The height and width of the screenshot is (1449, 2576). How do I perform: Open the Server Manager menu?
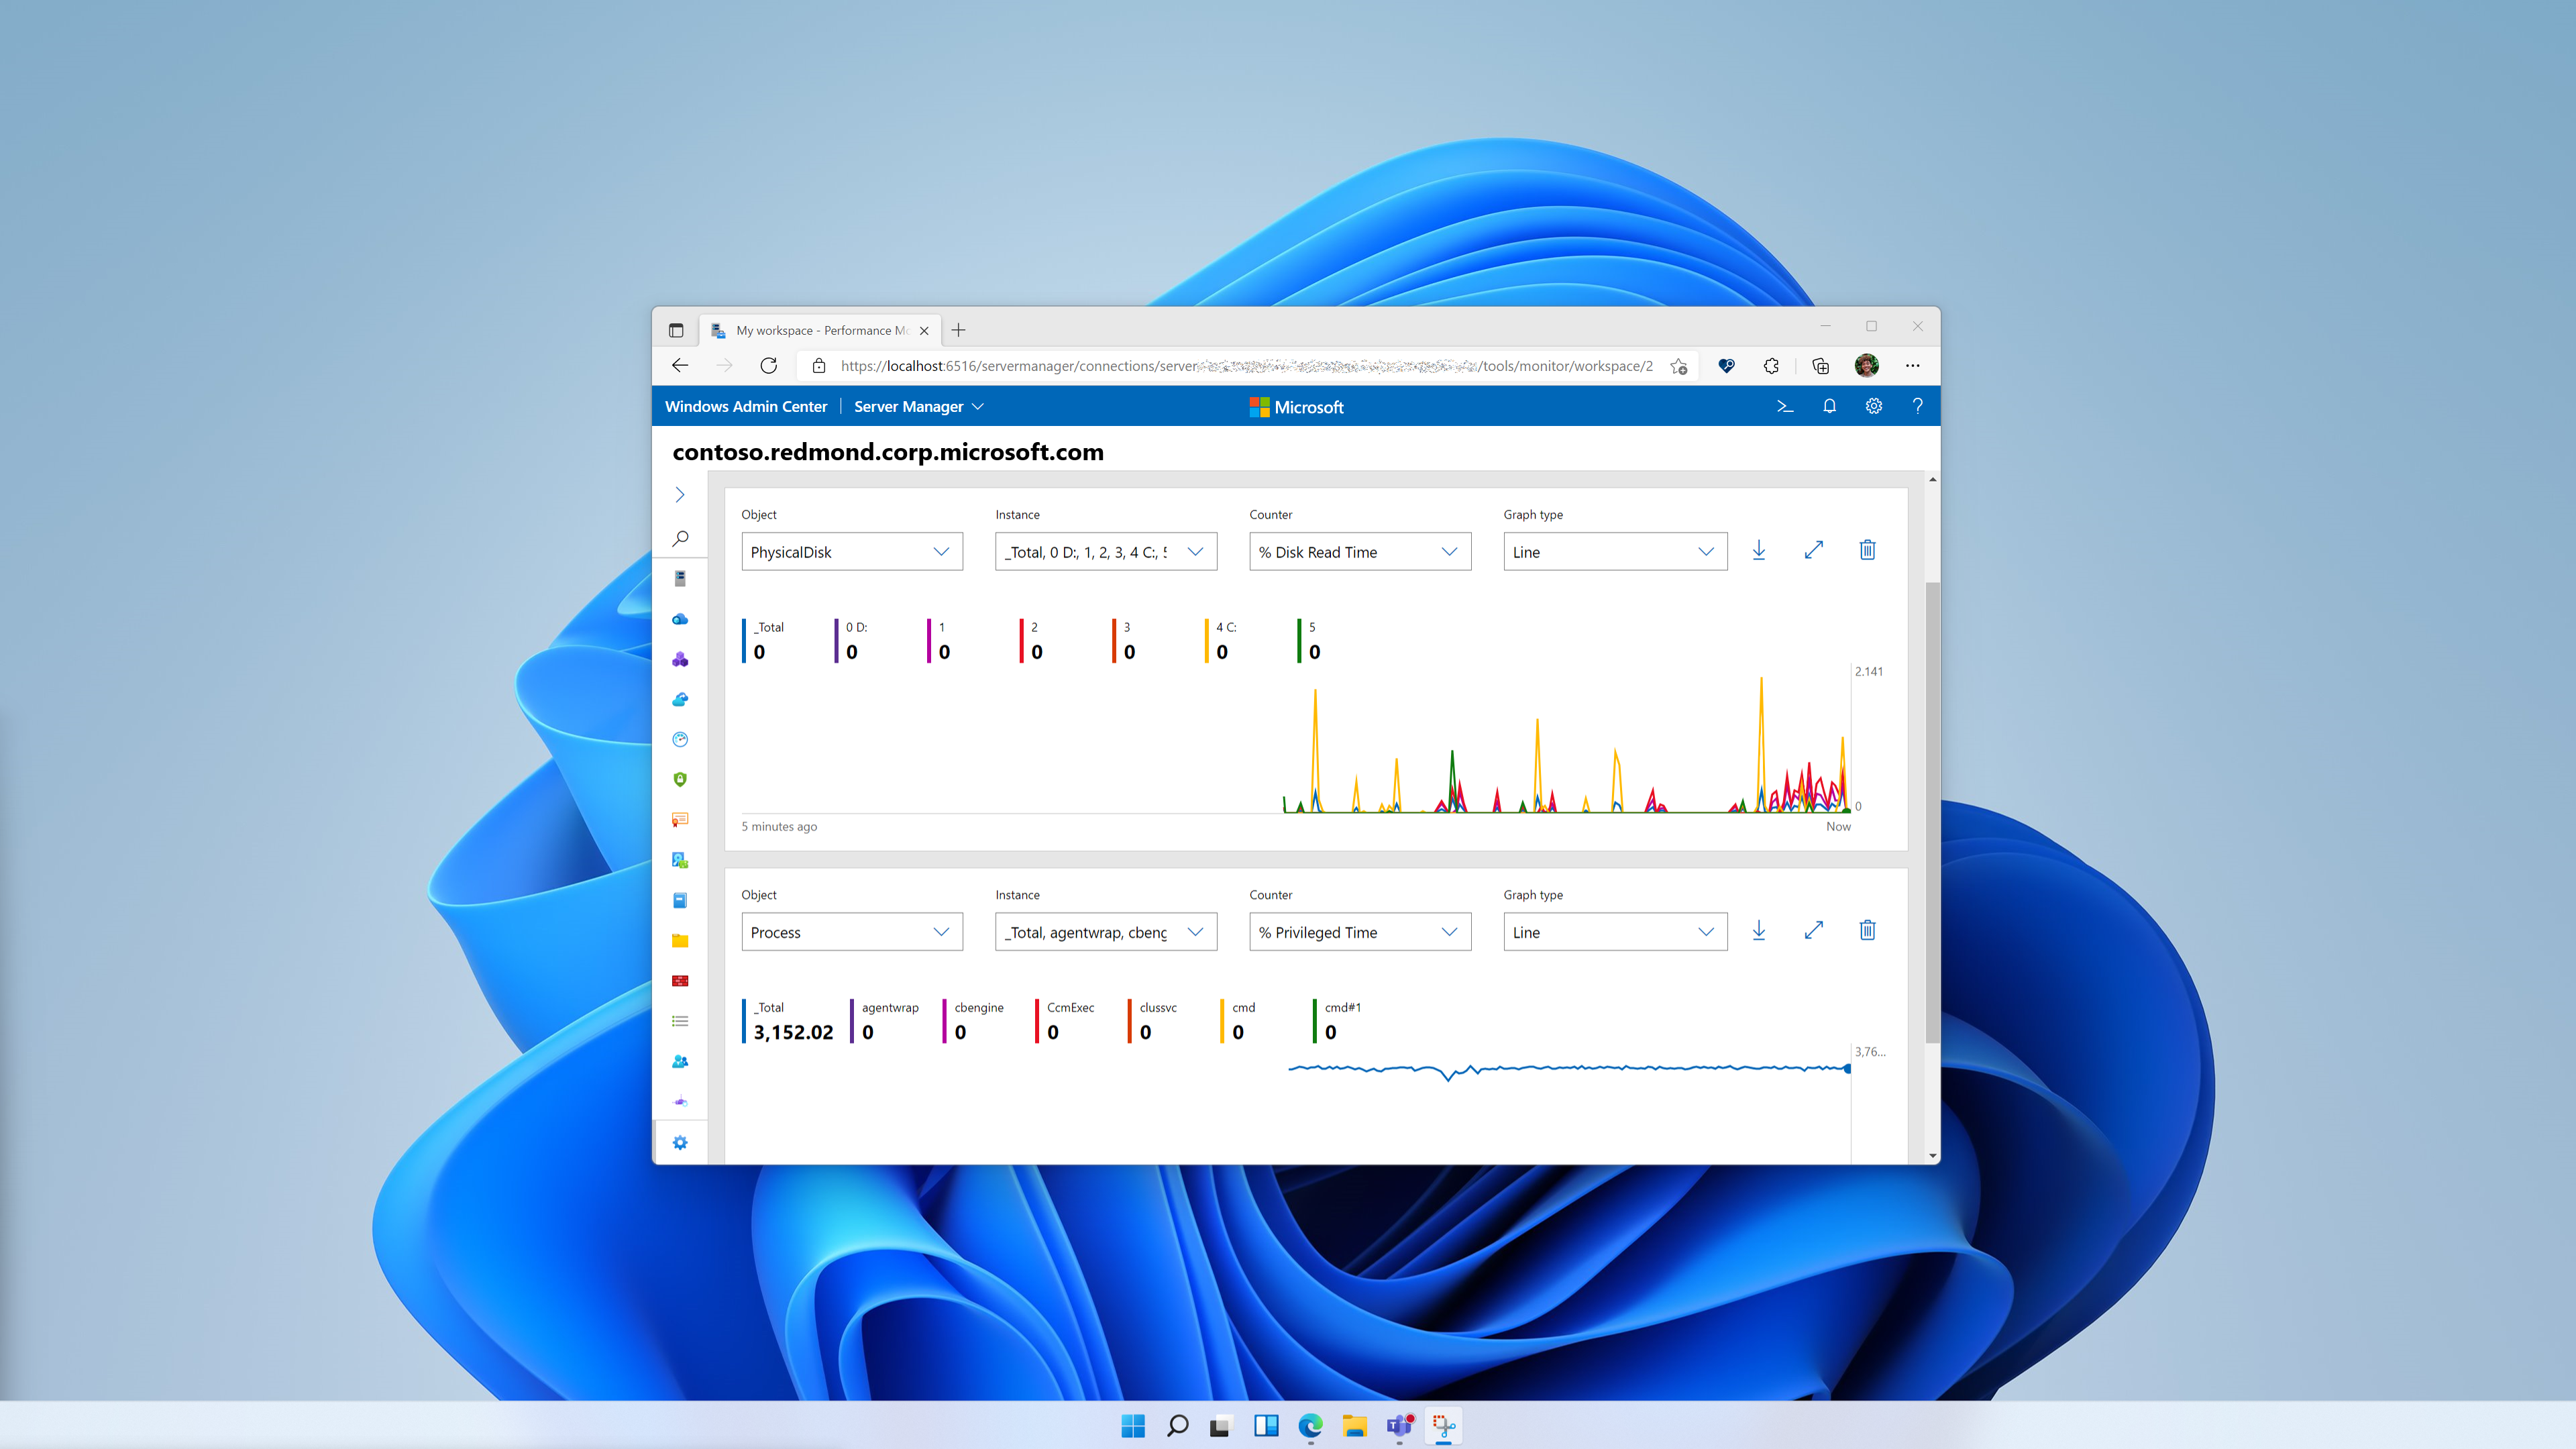pos(918,406)
